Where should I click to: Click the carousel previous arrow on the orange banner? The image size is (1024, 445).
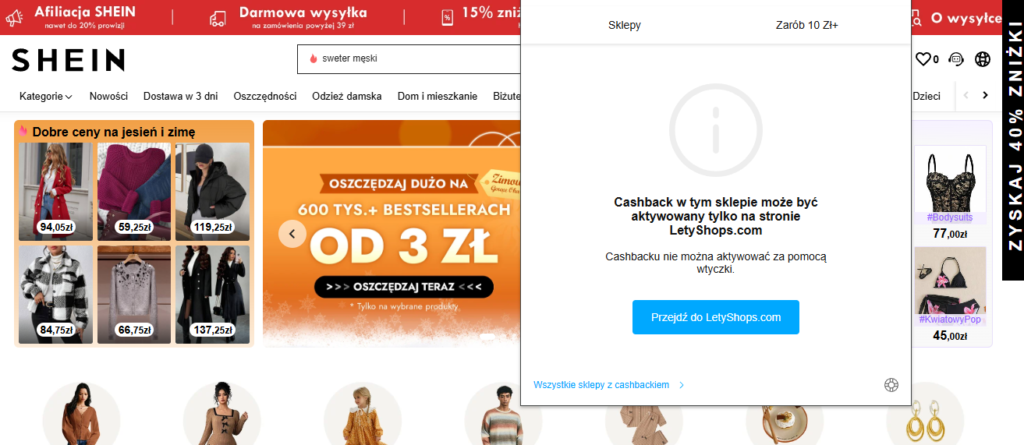pos(293,233)
